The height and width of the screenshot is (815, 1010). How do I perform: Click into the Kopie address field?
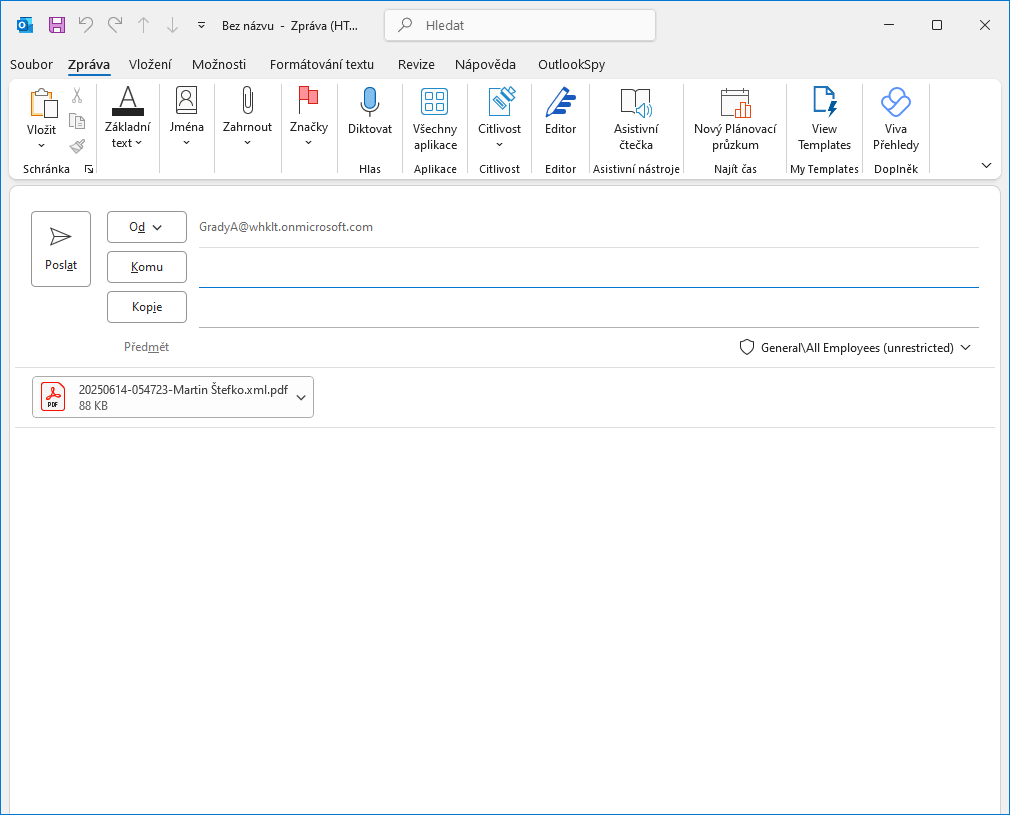589,308
